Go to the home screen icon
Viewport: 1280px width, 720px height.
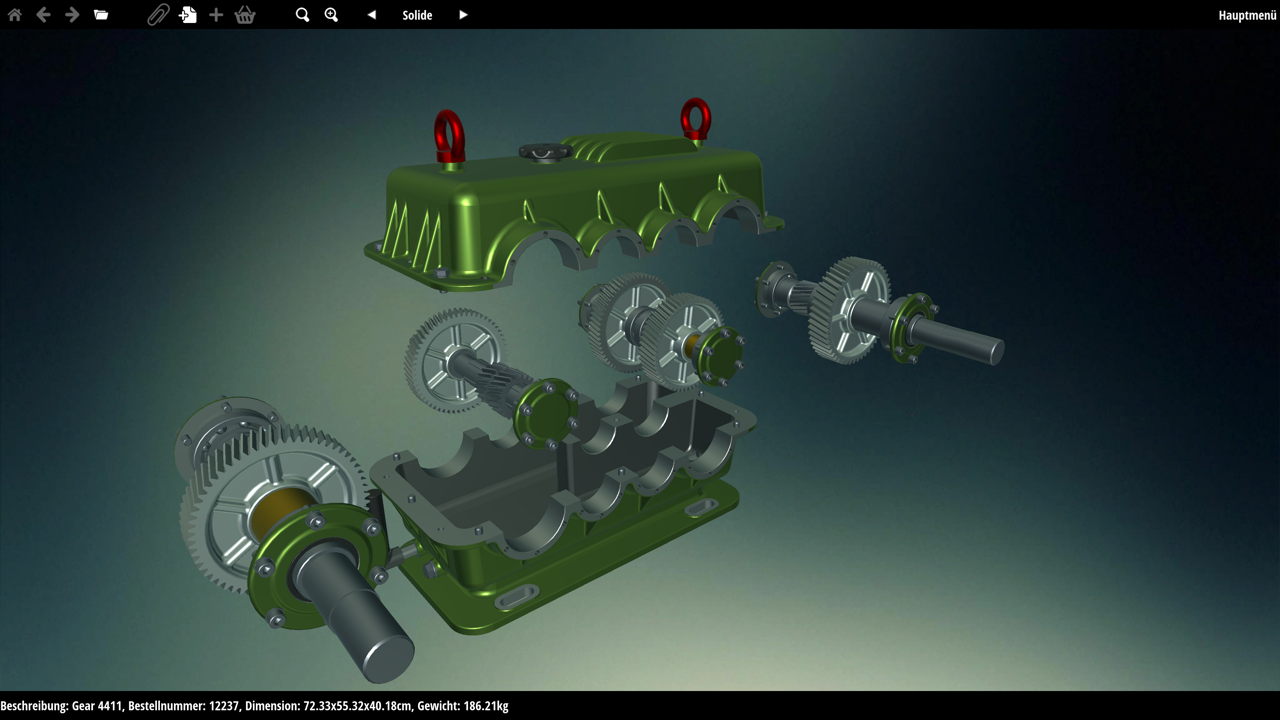(x=14, y=15)
